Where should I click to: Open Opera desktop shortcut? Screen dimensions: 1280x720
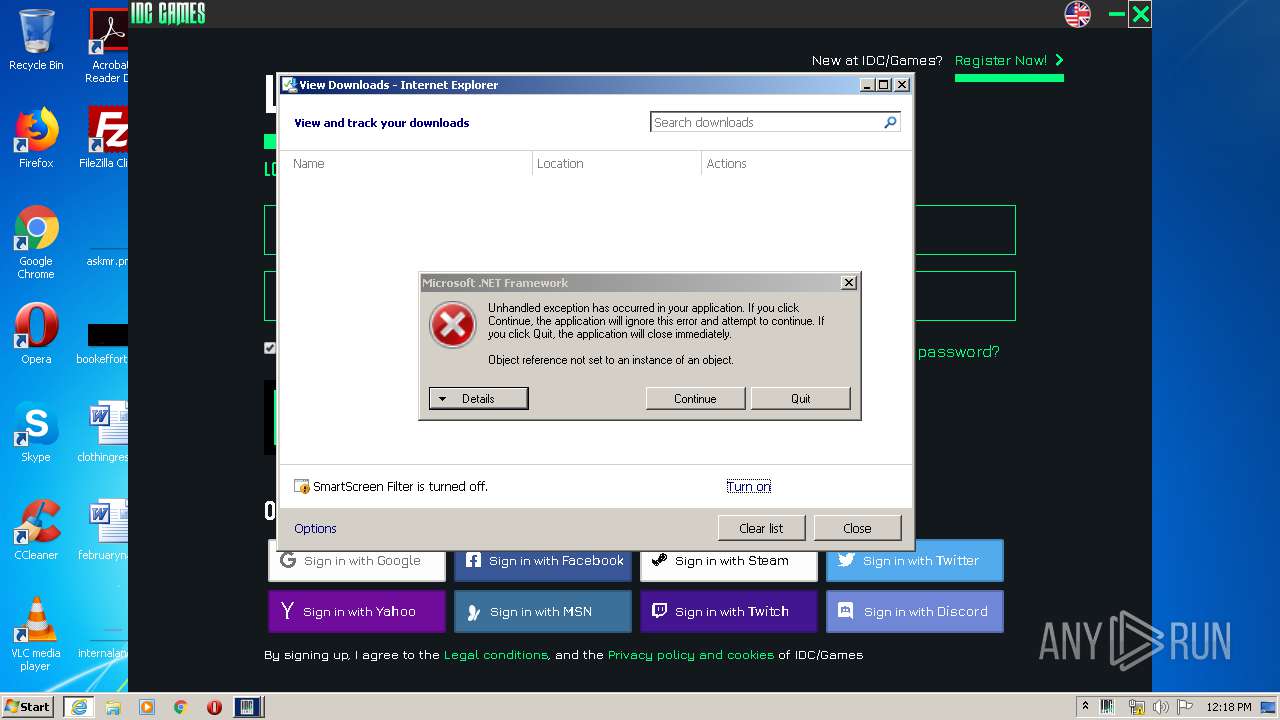click(x=36, y=334)
